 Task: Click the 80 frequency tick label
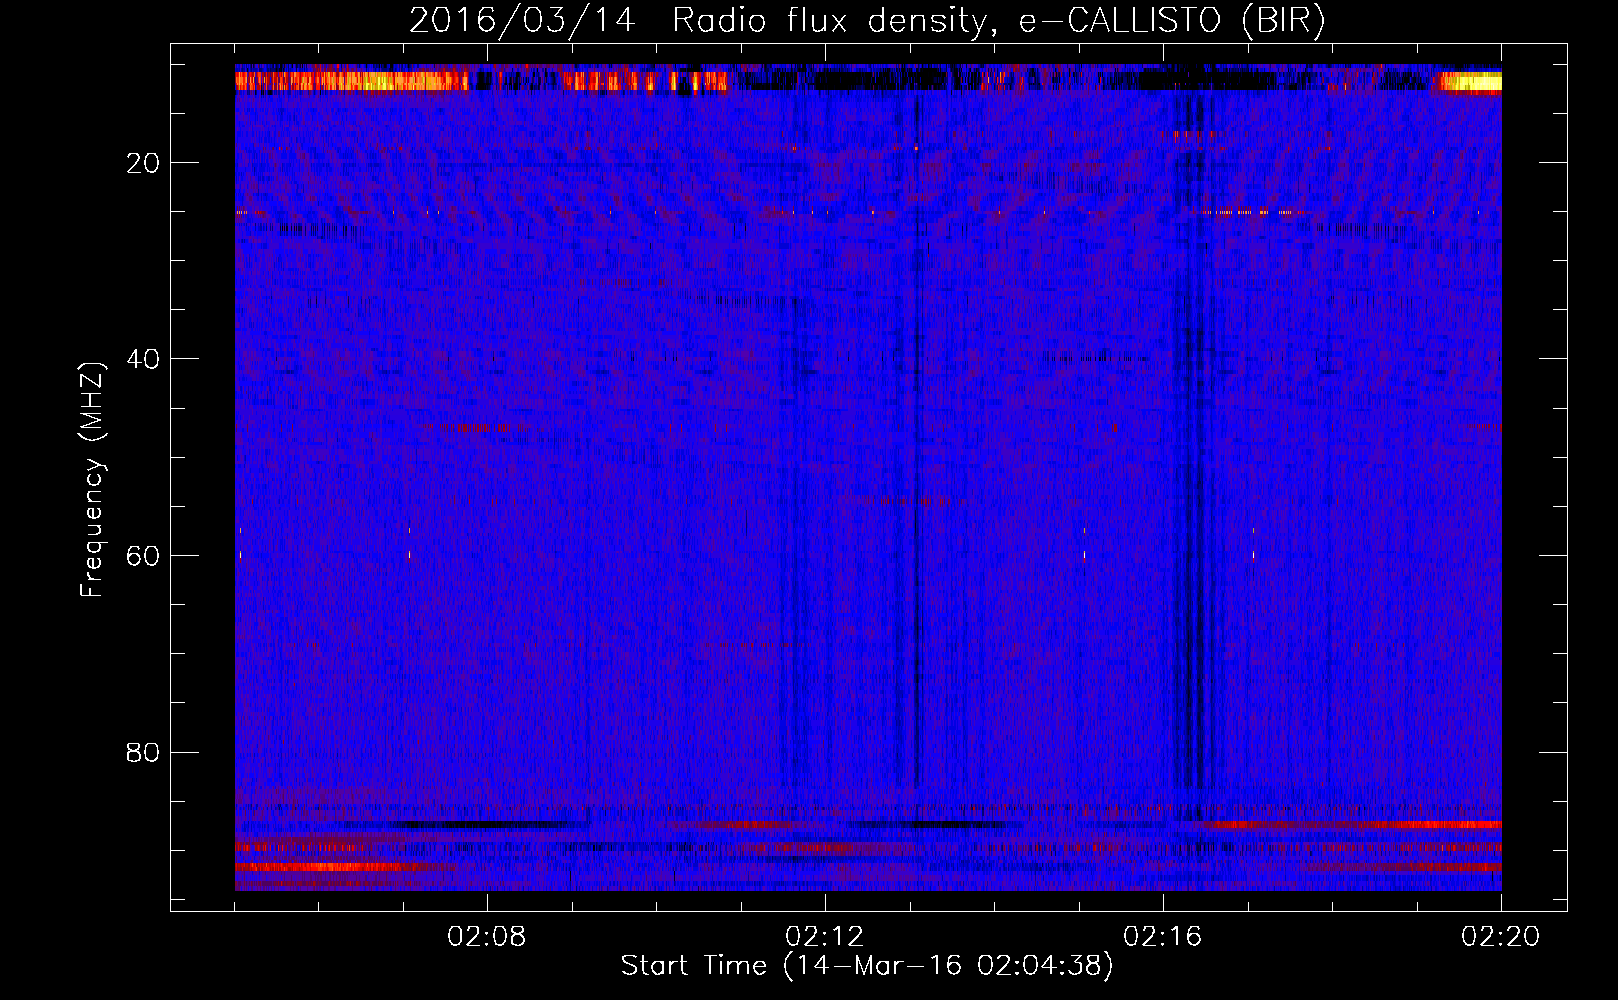144,752
